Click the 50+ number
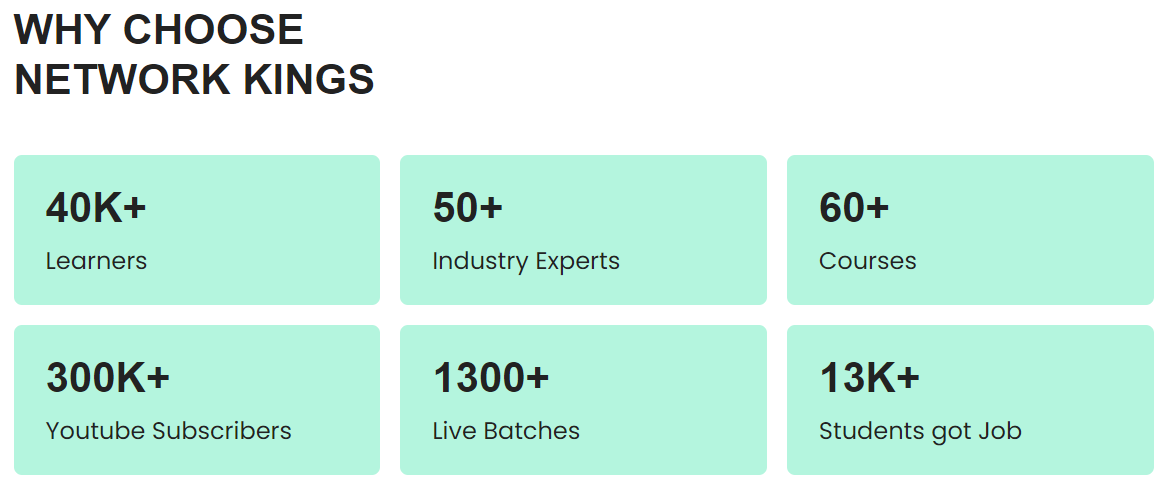The height and width of the screenshot is (501, 1176). tap(468, 207)
